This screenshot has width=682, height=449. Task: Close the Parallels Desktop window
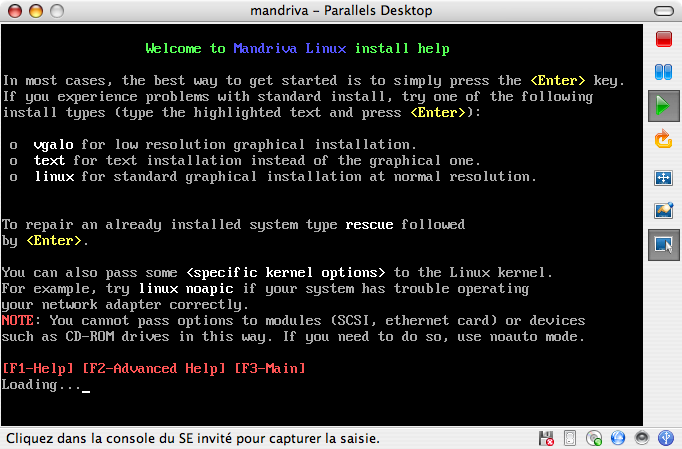tap(15, 11)
